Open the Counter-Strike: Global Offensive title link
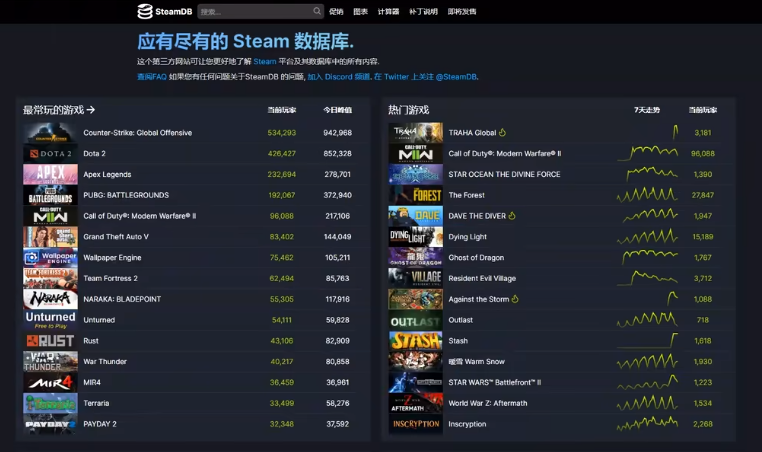Image resolution: width=762 pixels, height=452 pixels. [138, 133]
